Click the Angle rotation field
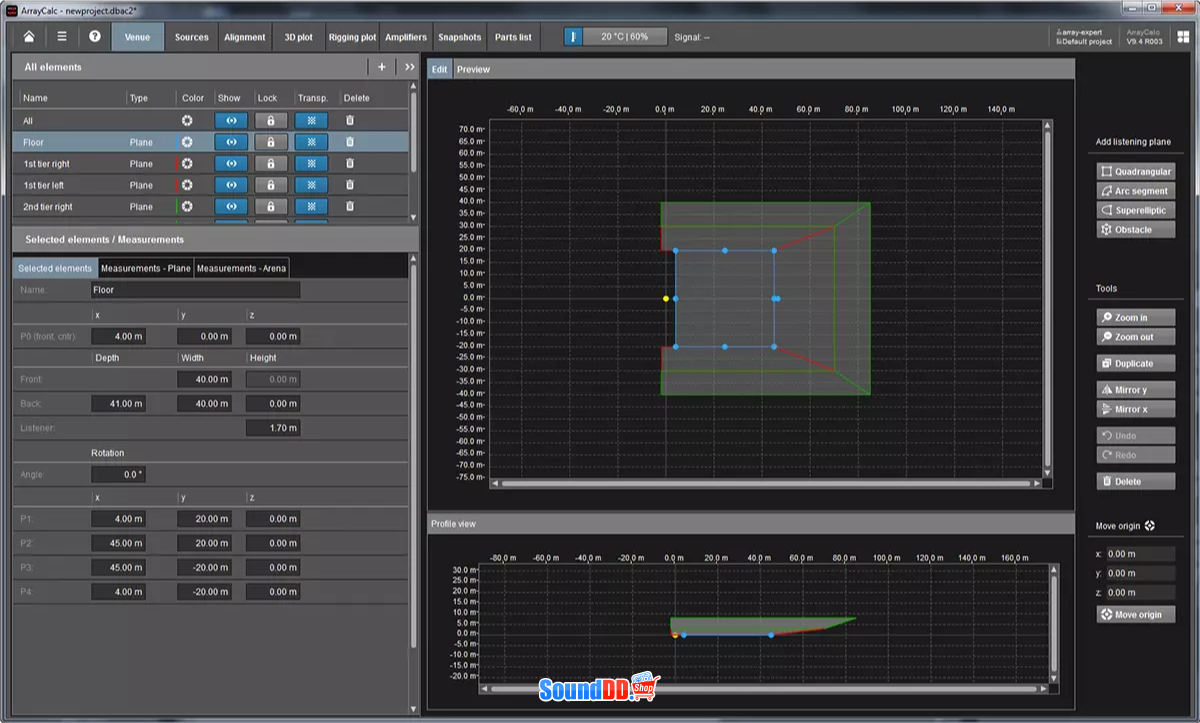This screenshot has width=1200, height=723. [118, 475]
